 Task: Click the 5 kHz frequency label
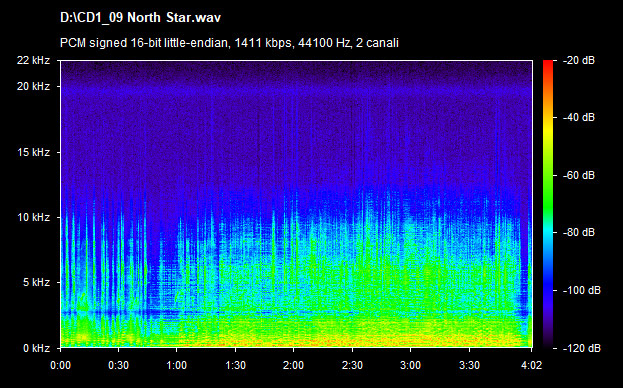37,282
